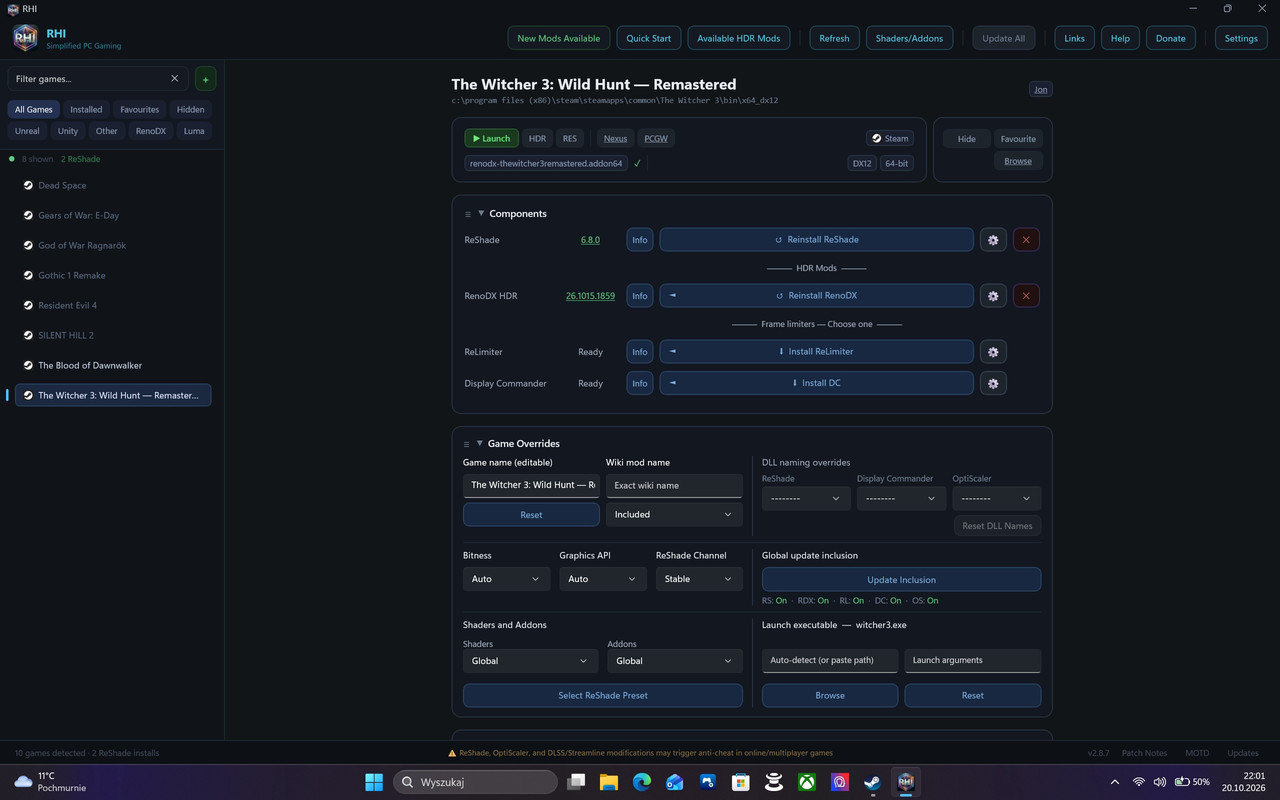Collapse the Components section
1280x800 pixels.
[481, 213]
